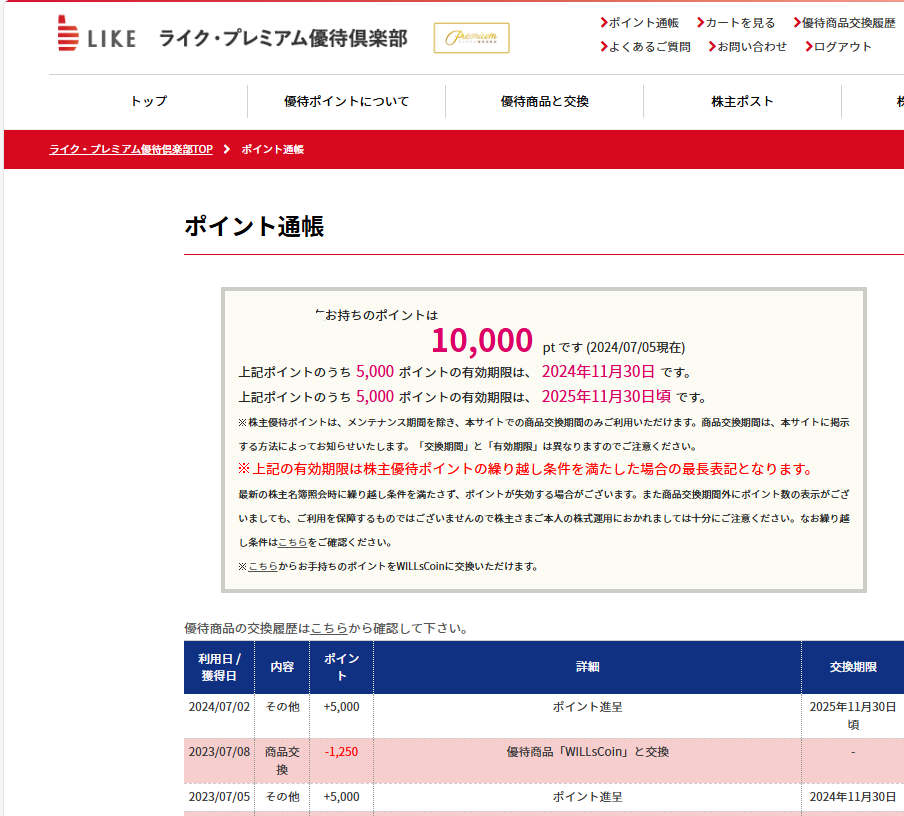The width and height of the screenshot is (904, 816).
Task: Click the gold Premium badge
Action: pos(471,38)
